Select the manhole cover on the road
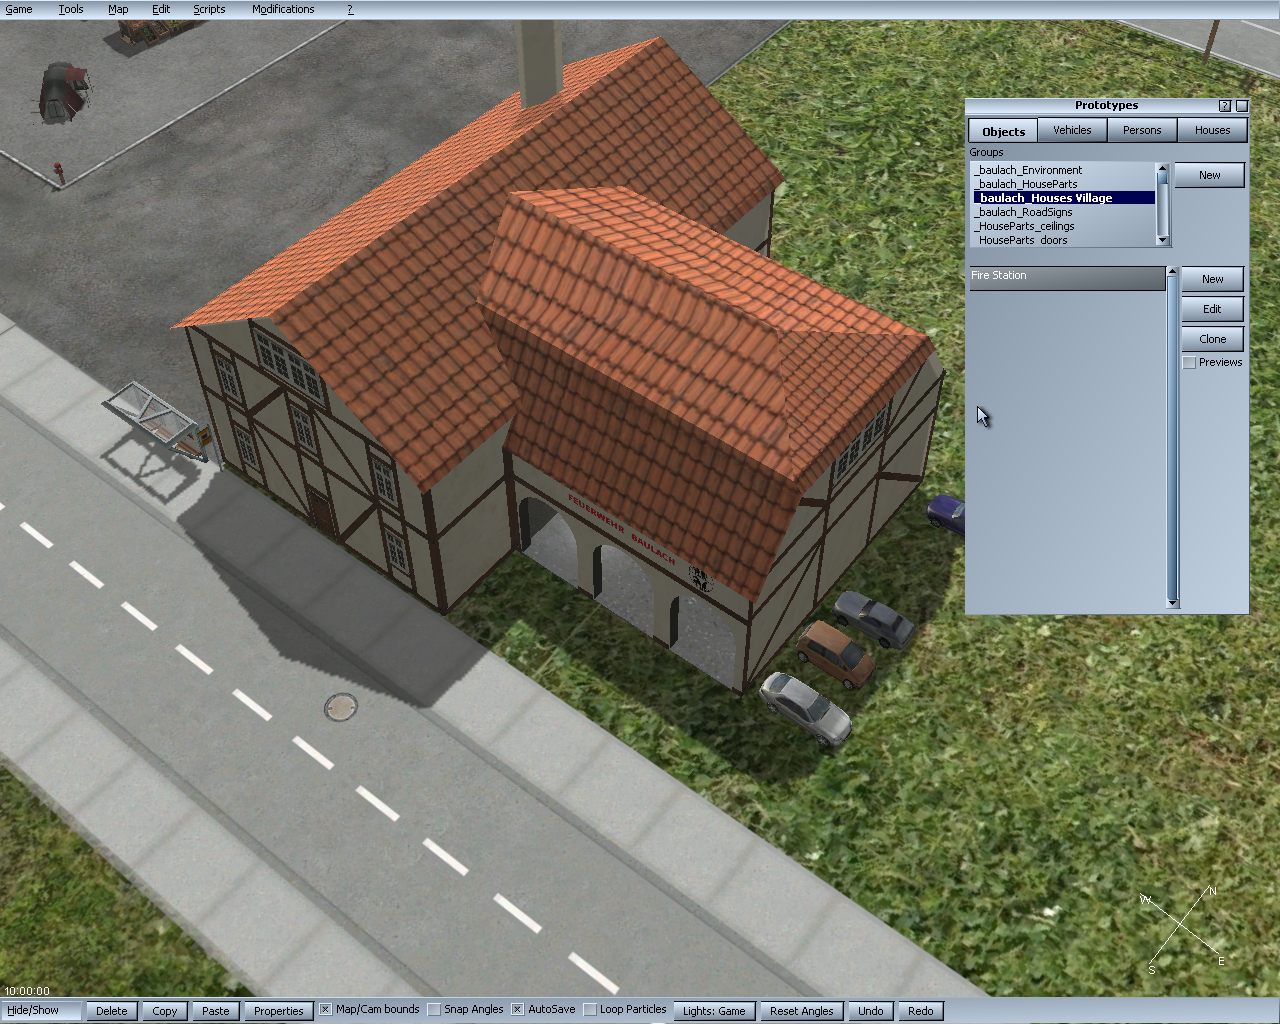1280x1024 pixels. (341, 708)
